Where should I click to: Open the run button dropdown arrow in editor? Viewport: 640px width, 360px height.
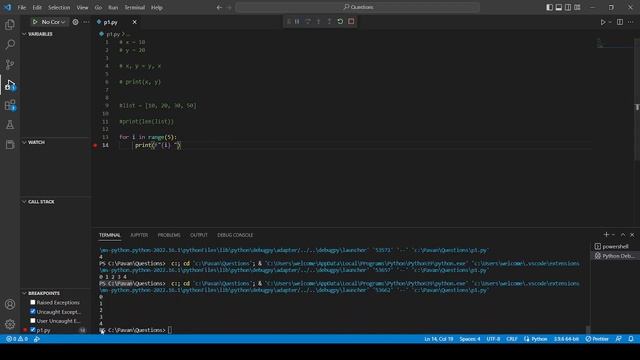click(x=610, y=22)
